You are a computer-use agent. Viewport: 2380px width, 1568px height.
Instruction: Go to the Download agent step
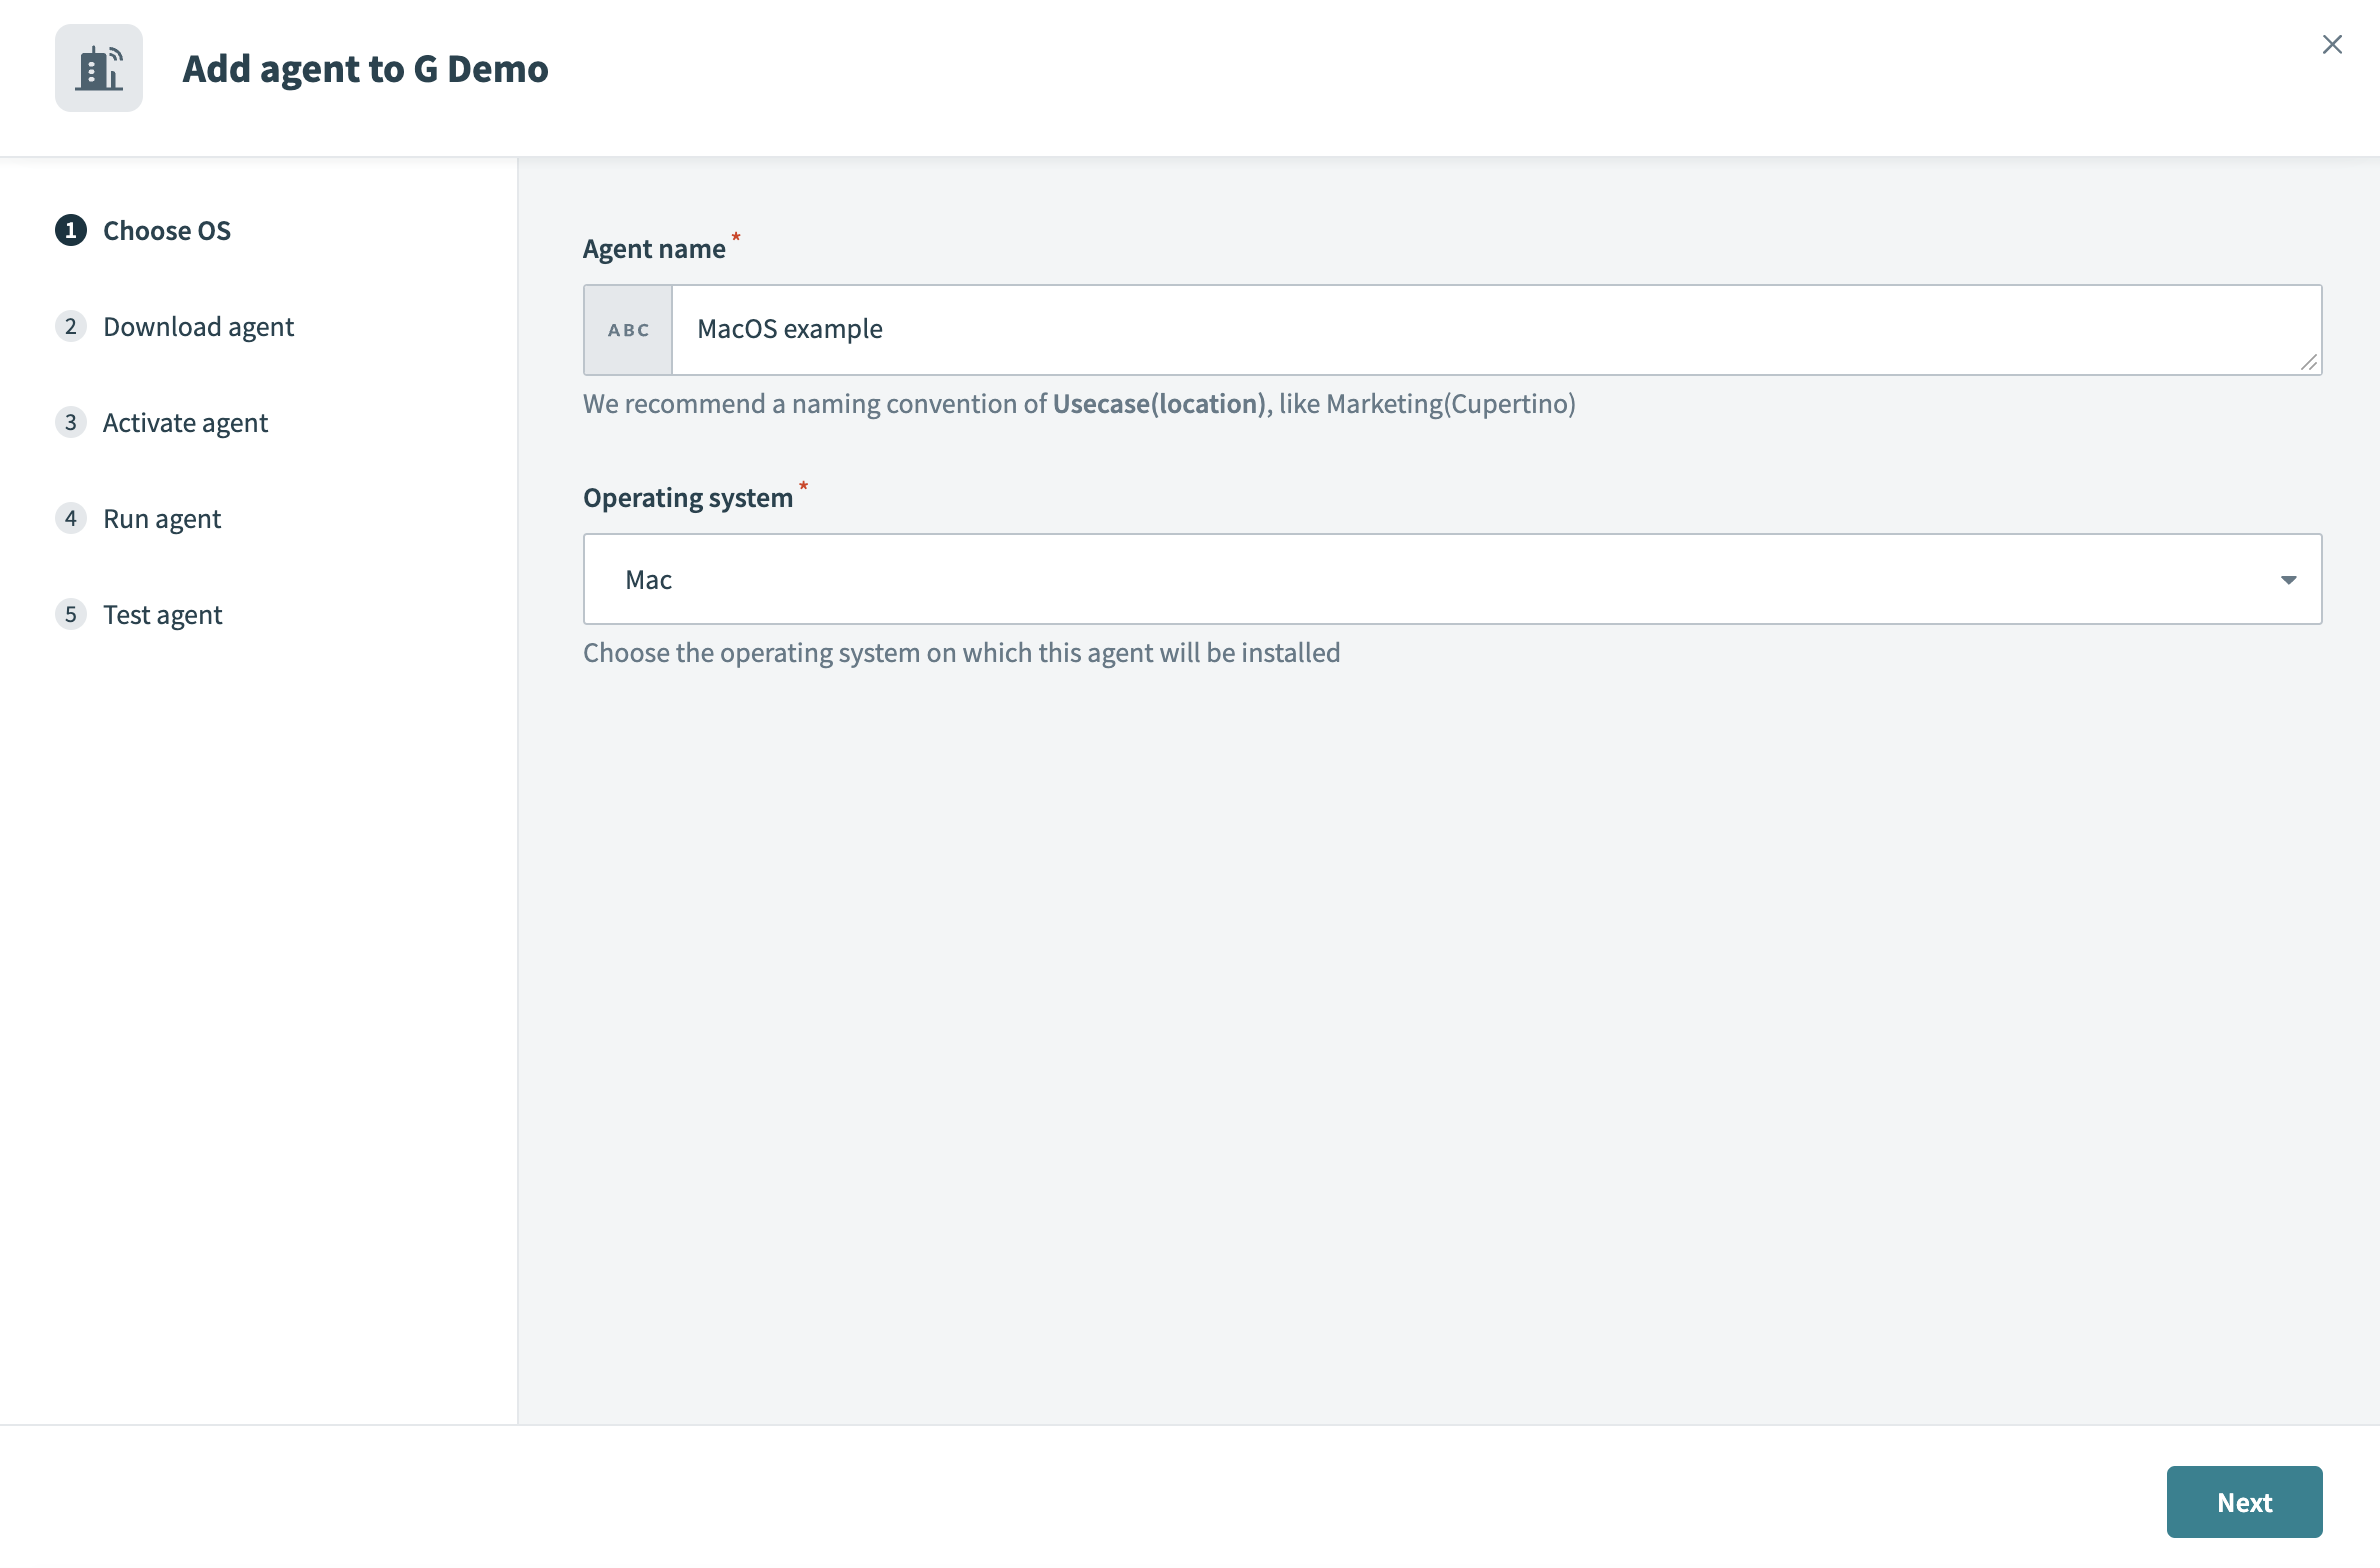click(x=198, y=326)
